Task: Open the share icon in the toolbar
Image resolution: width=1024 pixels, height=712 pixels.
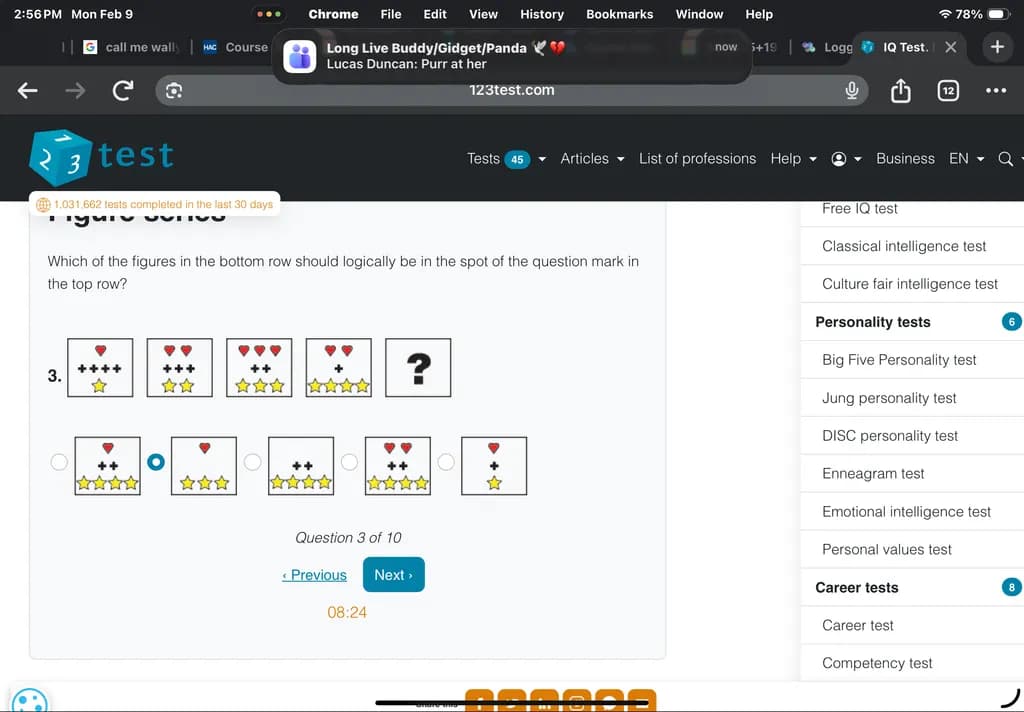Action: (901, 90)
